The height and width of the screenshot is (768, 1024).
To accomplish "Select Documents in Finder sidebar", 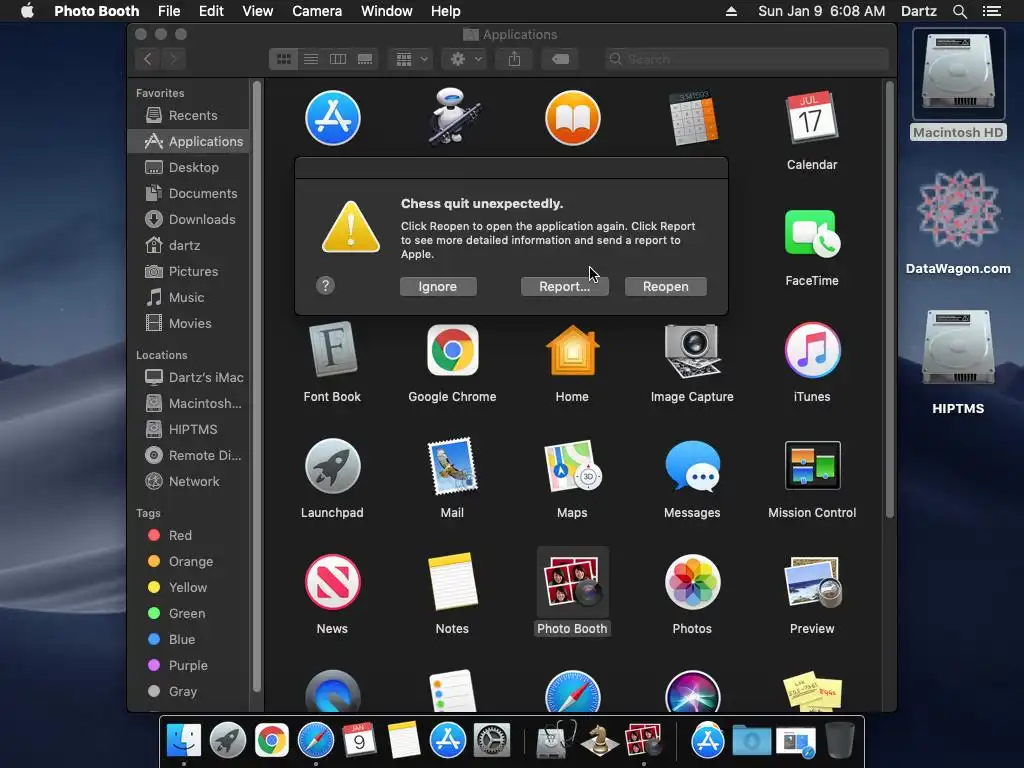I will click(x=188, y=193).
